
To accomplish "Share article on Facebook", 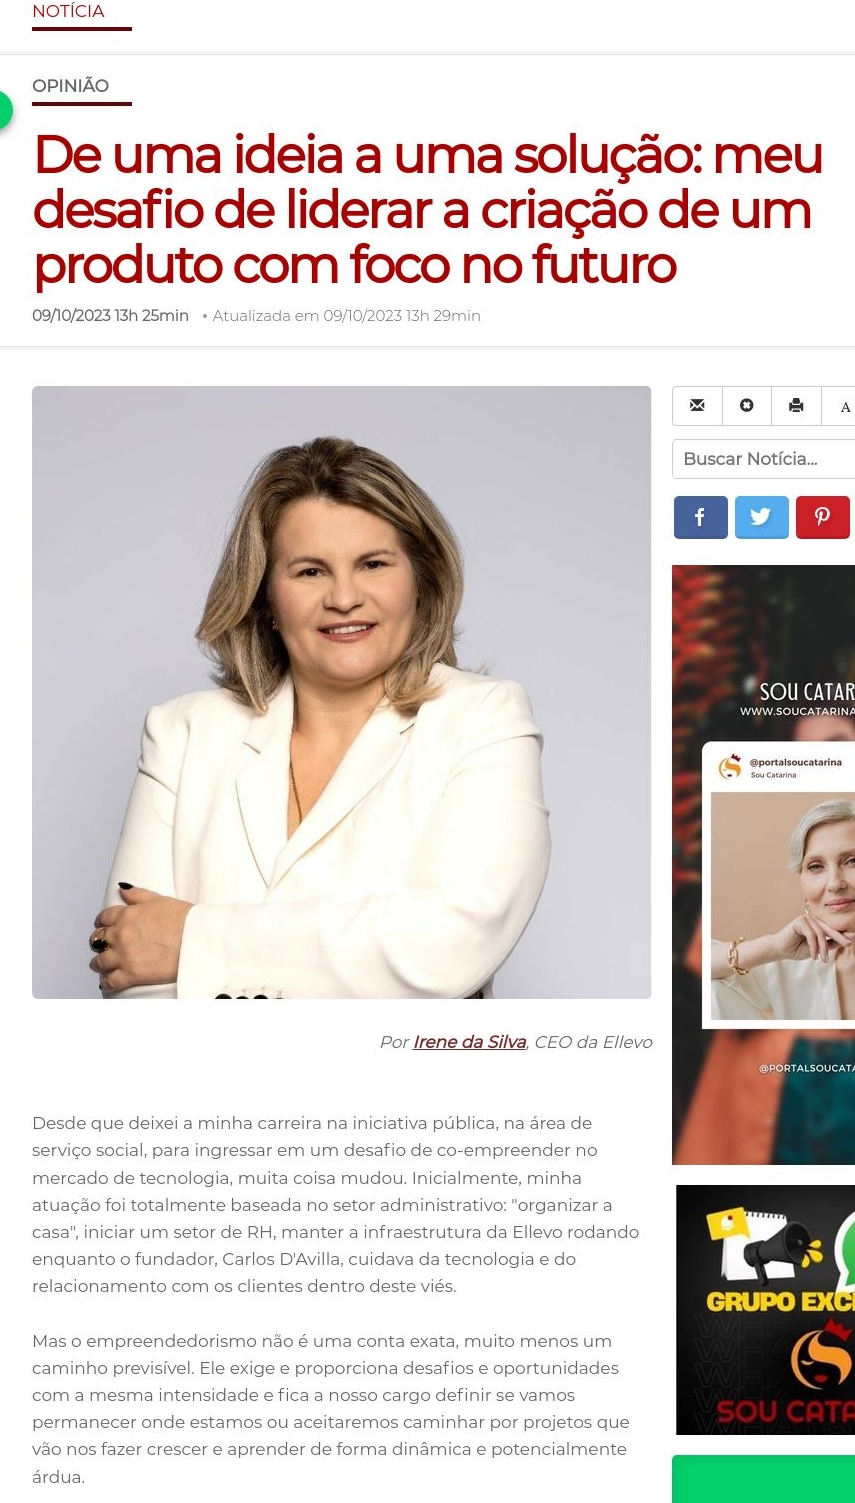I will (x=700, y=518).
